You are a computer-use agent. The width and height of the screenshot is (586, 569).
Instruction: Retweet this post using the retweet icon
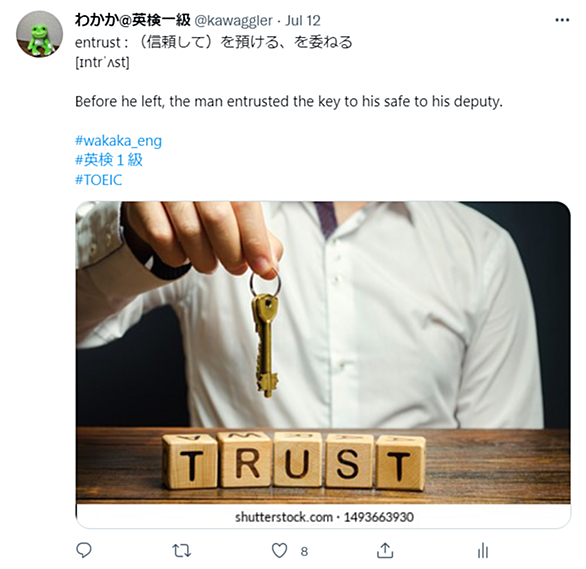pyautogui.click(x=182, y=551)
